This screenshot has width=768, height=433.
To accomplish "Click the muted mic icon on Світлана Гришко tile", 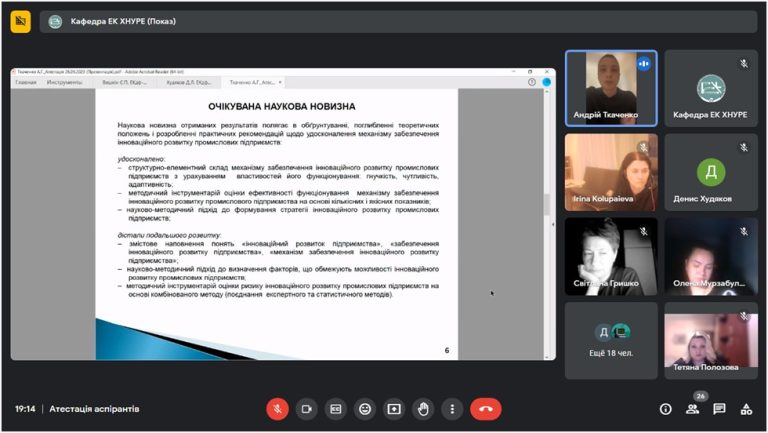I will pyautogui.click(x=644, y=231).
